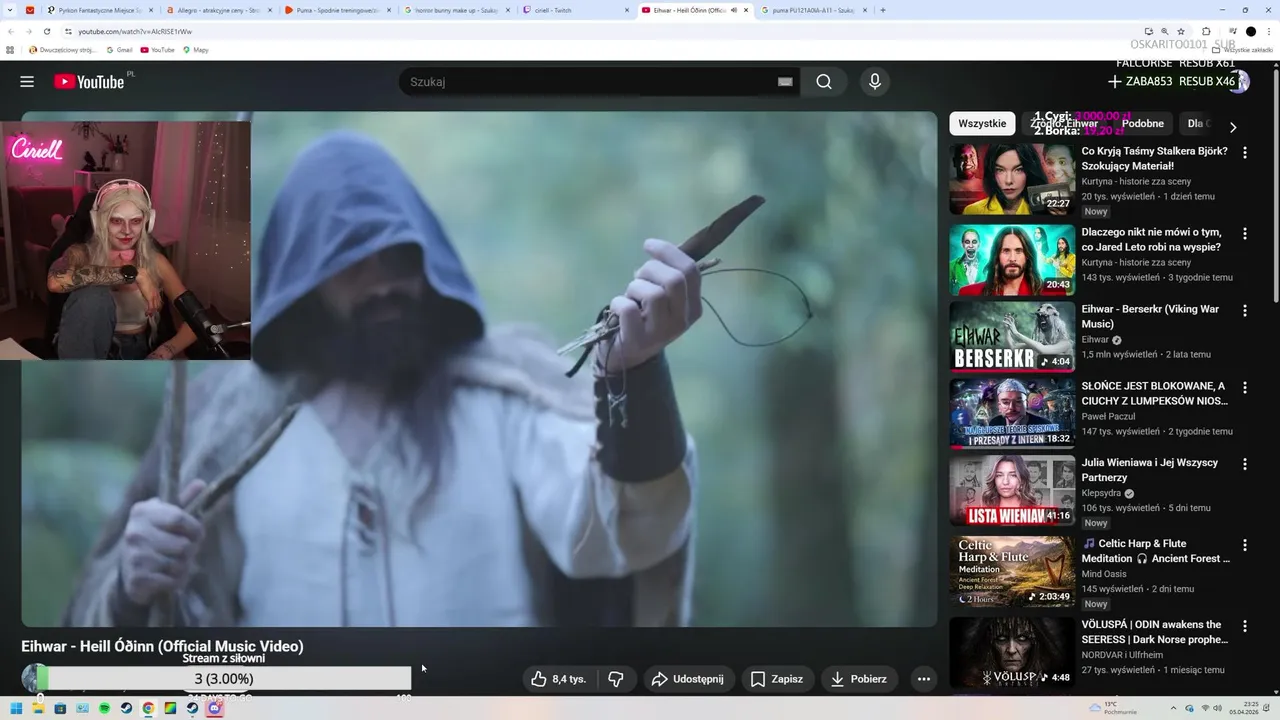Open menu for Co Kryją Taśmy Stalkera Björk video

[1245, 153]
